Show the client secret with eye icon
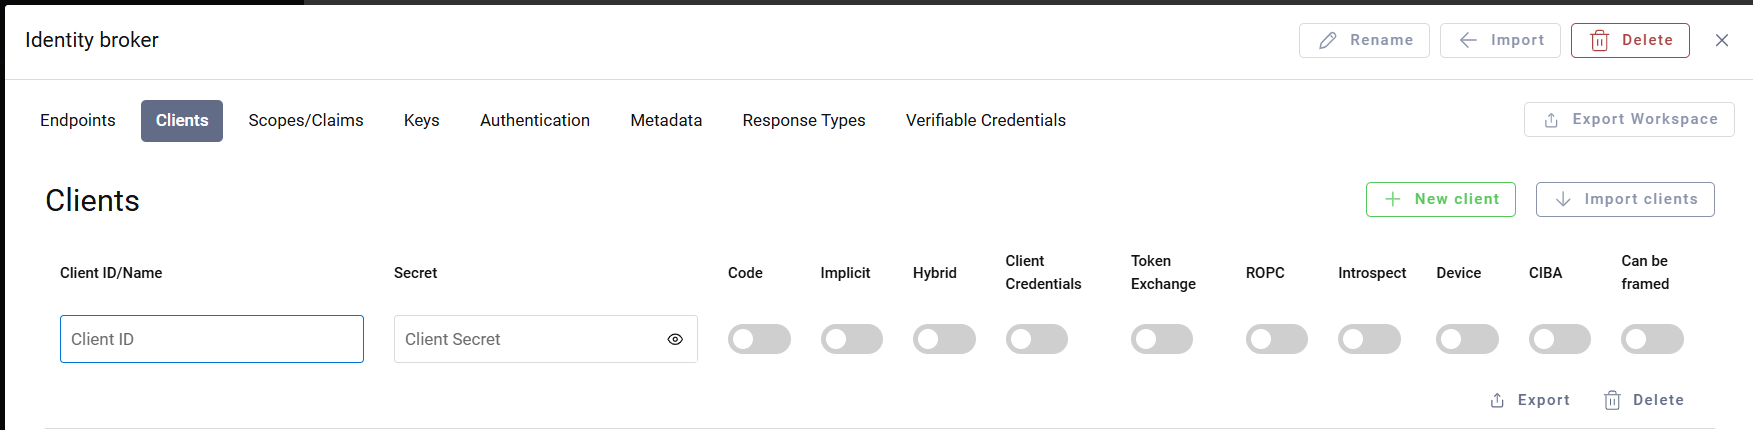1753x430 pixels. point(675,339)
